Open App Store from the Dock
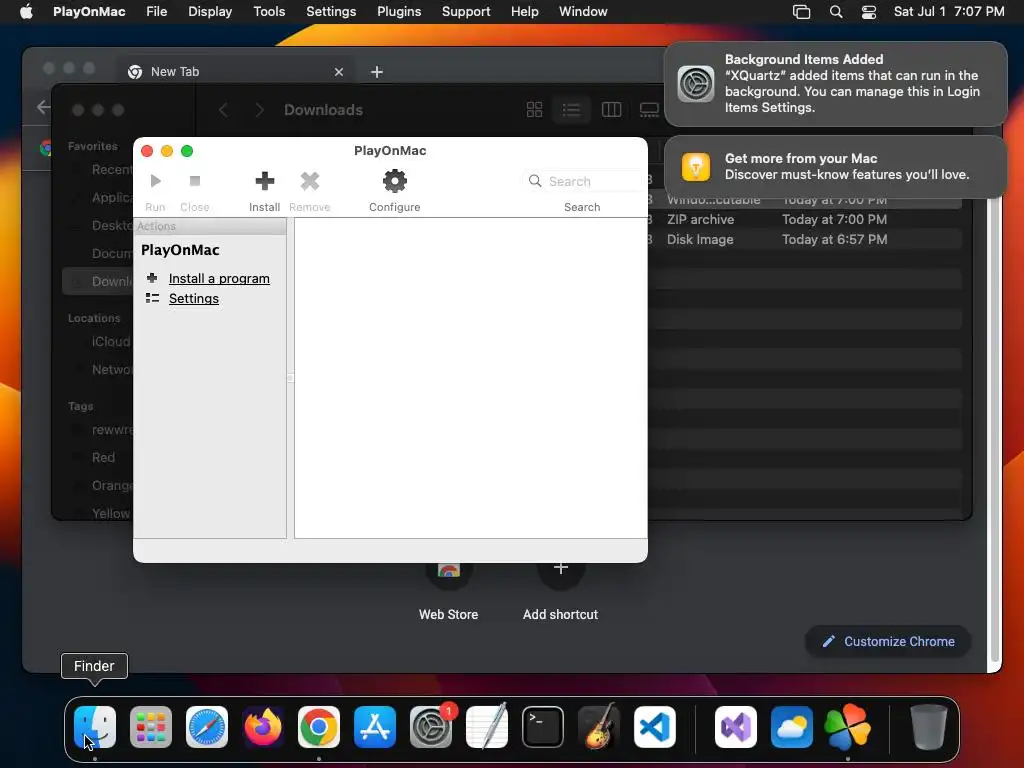 tap(375, 727)
